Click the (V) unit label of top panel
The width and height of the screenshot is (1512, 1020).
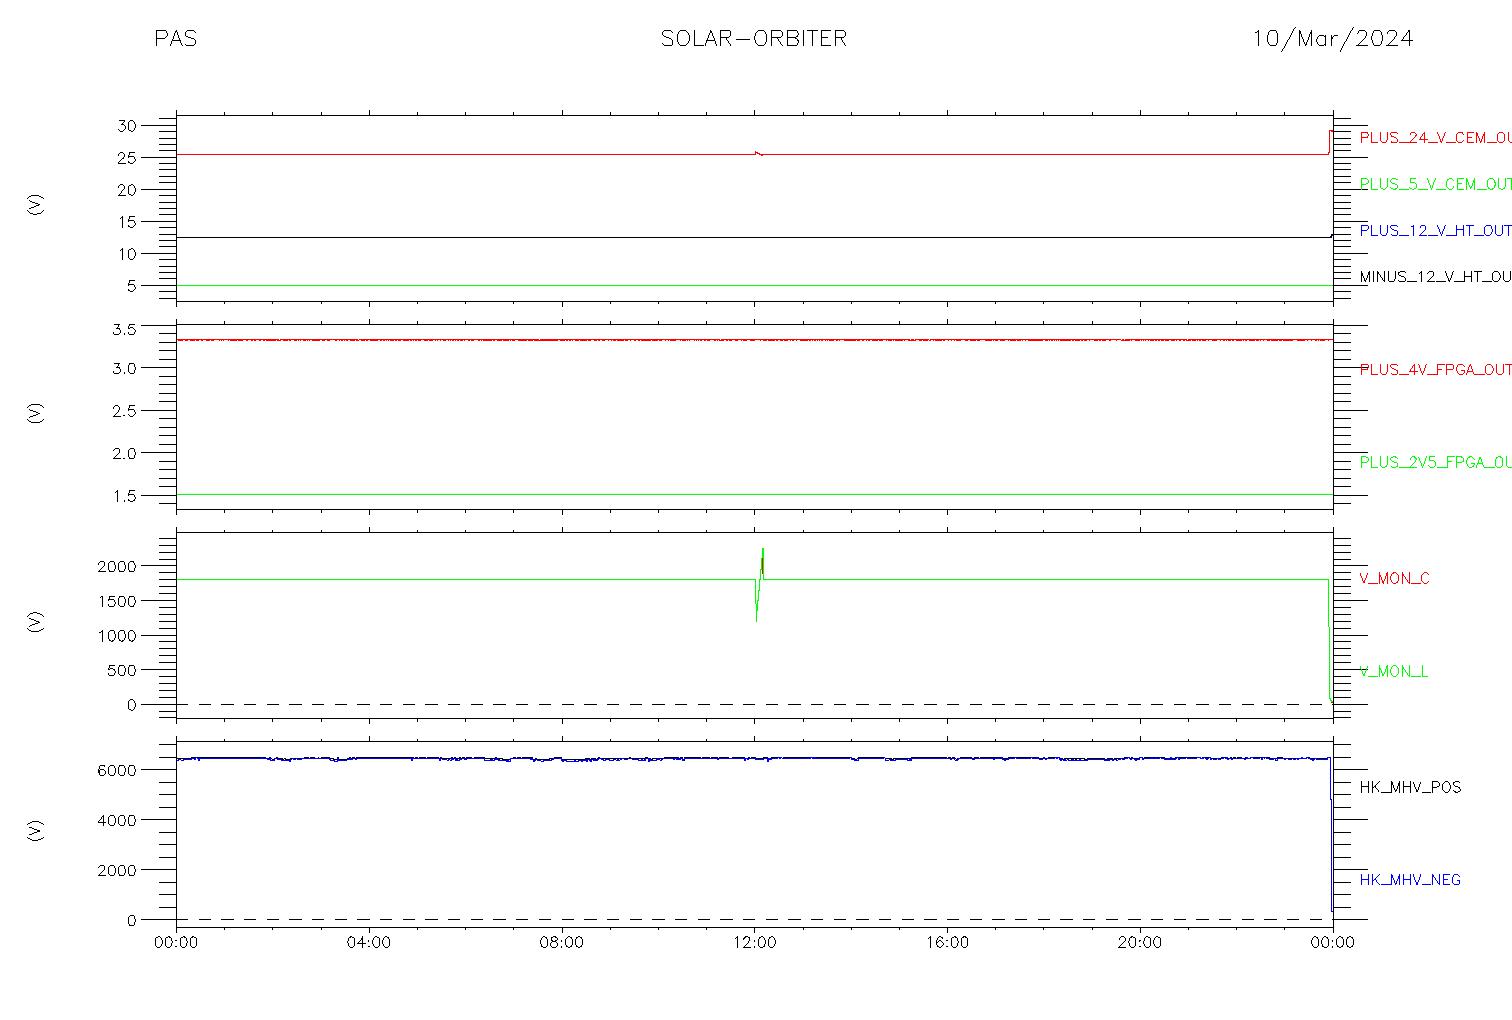click(x=36, y=205)
